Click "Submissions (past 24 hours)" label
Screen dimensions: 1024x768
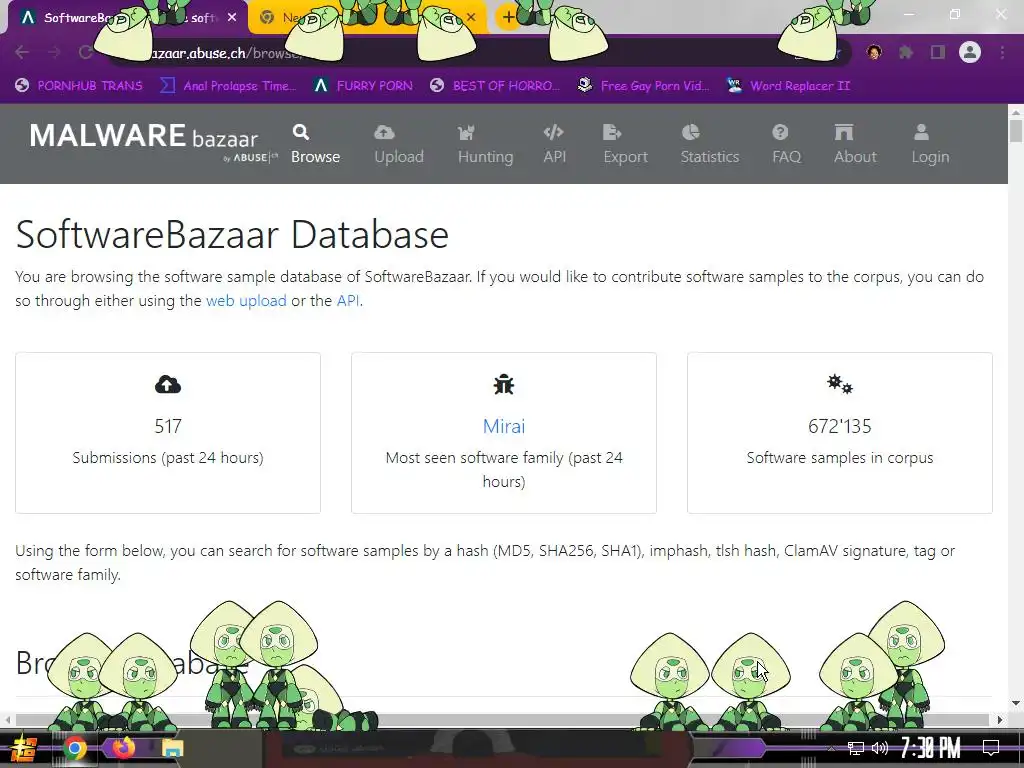[x=168, y=458]
